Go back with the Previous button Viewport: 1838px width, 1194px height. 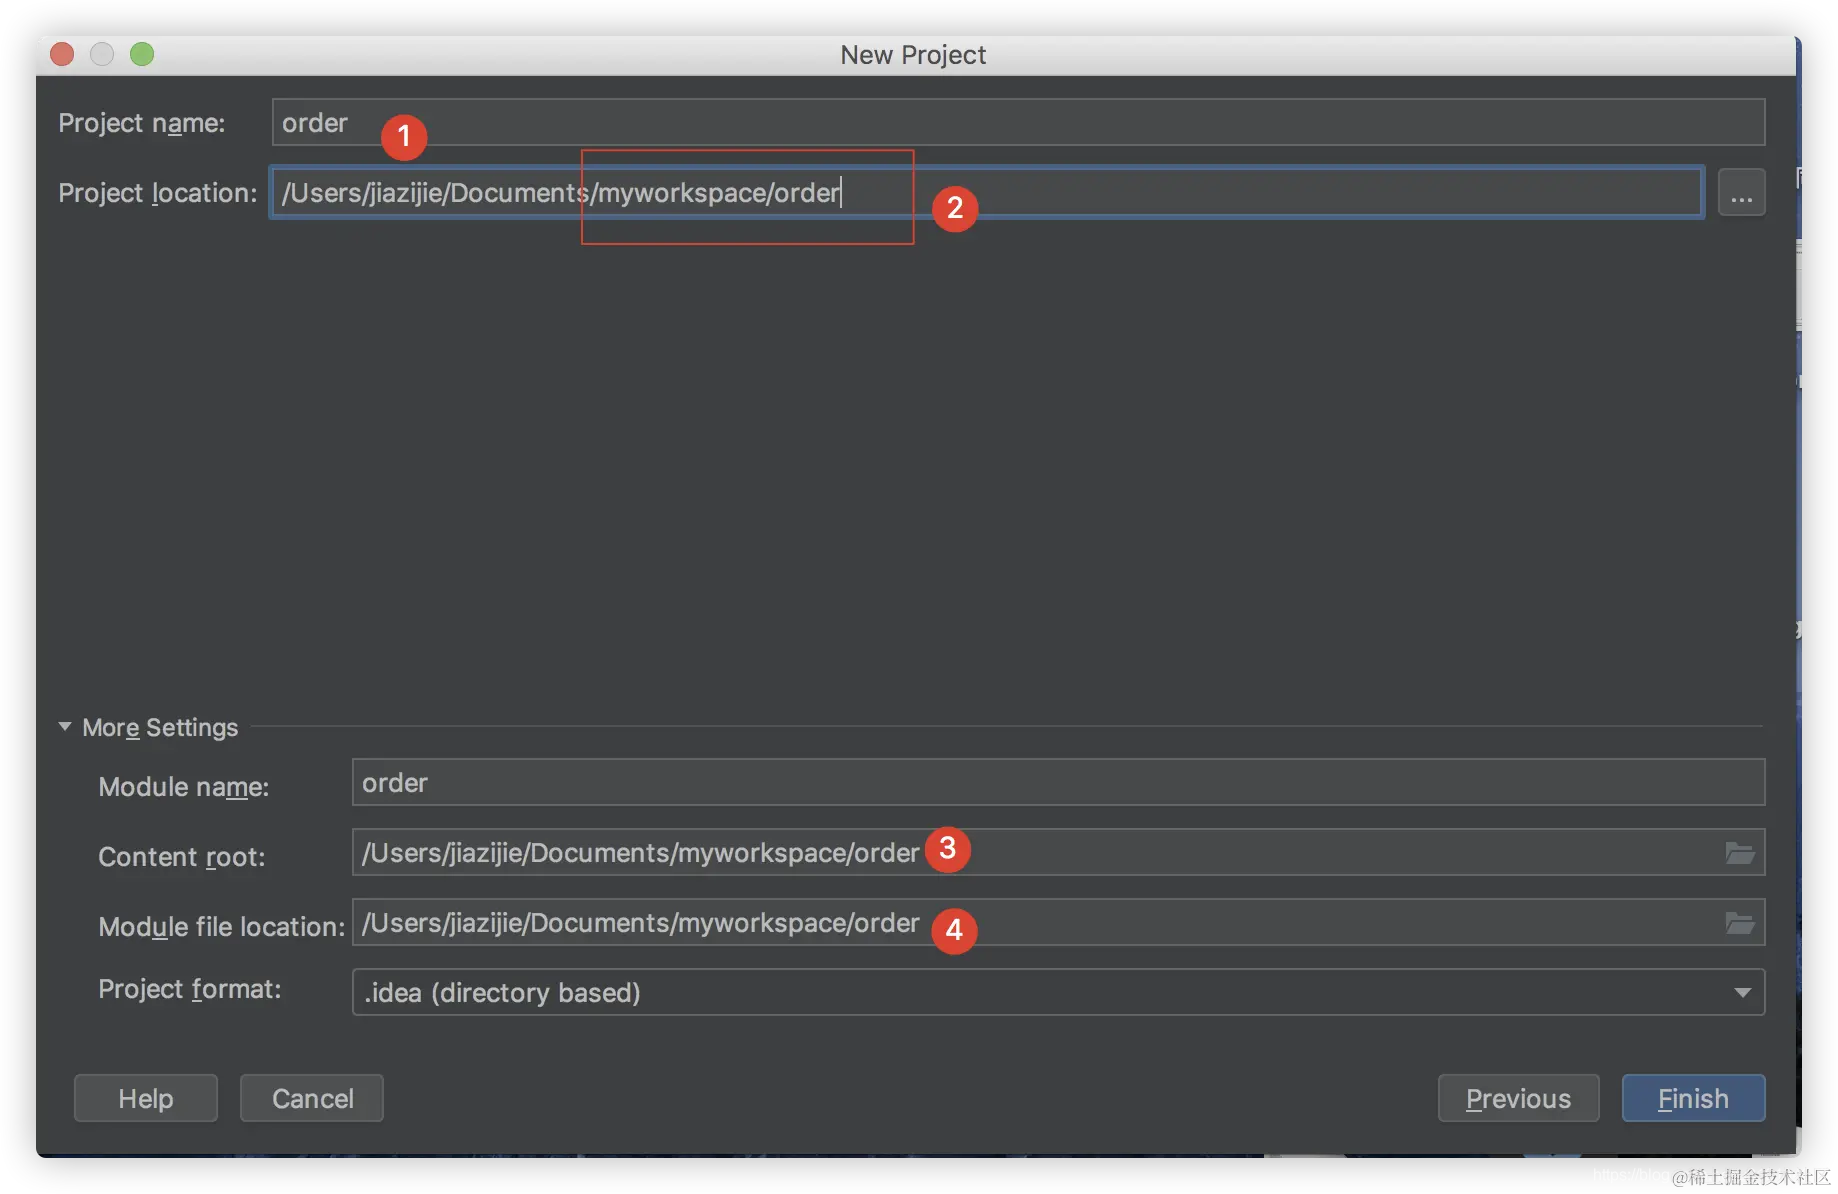(x=1518, y=1098)
